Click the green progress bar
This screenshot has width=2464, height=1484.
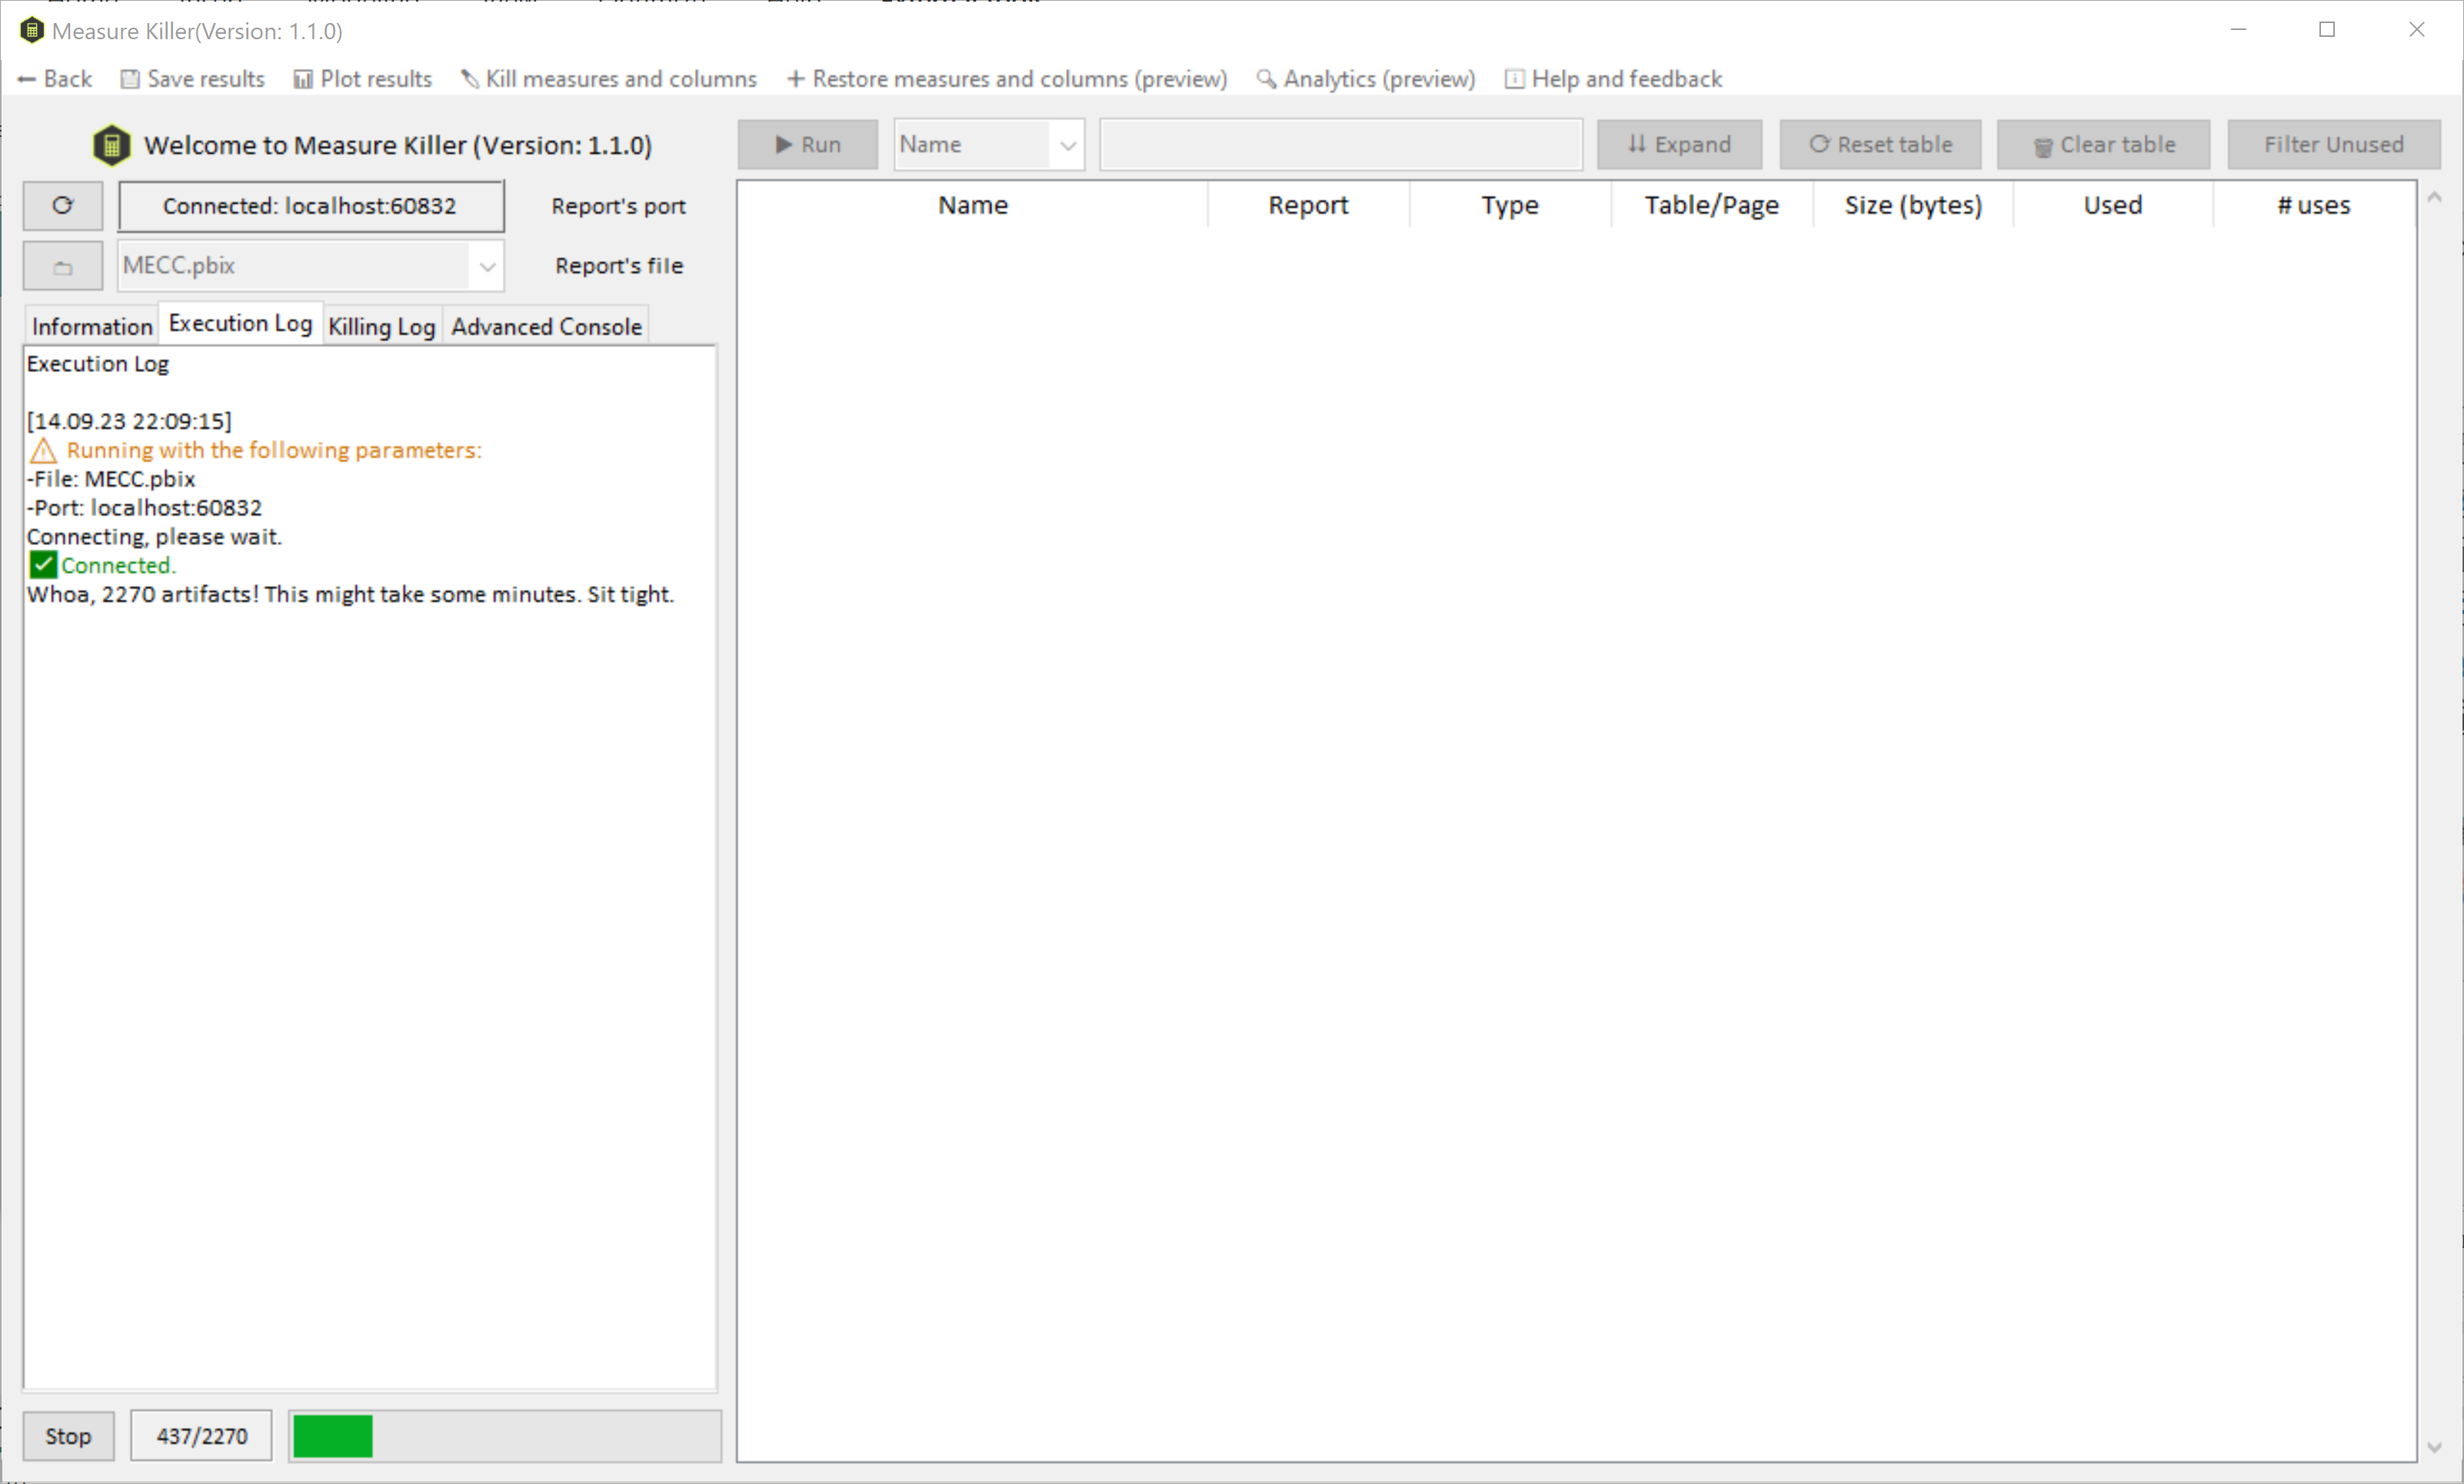(x=331, y=1435)
